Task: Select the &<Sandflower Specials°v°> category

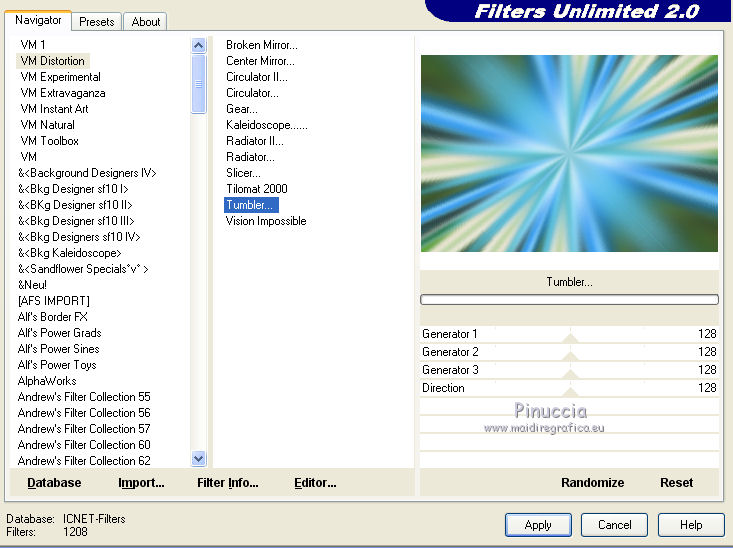Action: point(83,269)
